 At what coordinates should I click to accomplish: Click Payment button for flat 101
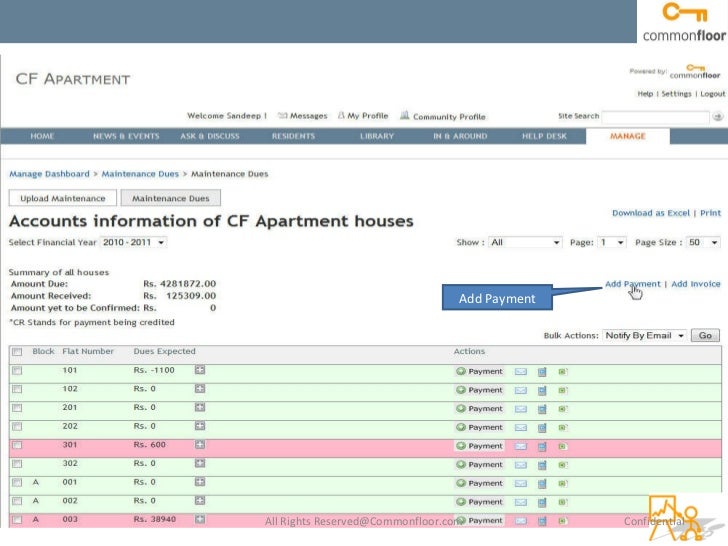pos(479,371)
